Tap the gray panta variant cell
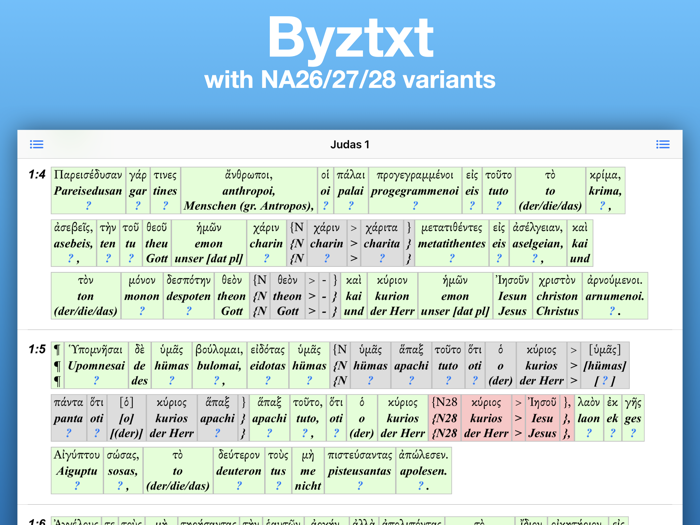Viewport: 700px width, 525px height. pyautogui.click(x=68, y=418)
